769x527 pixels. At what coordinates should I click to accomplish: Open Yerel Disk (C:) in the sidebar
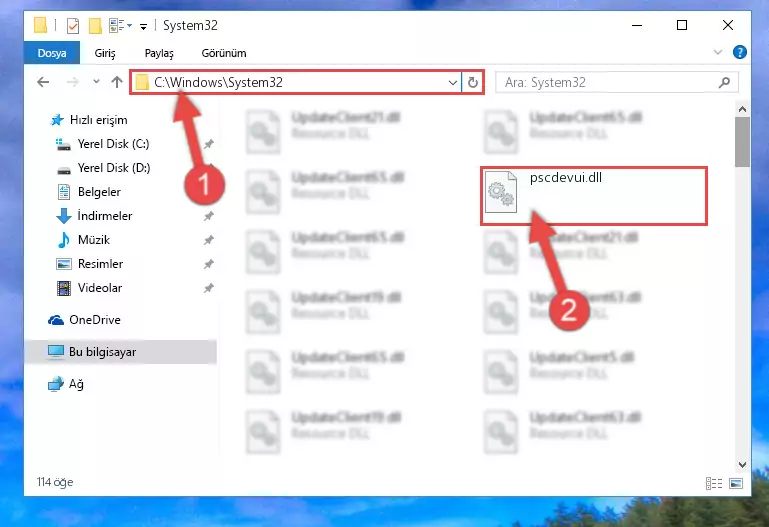click(103, 144)
